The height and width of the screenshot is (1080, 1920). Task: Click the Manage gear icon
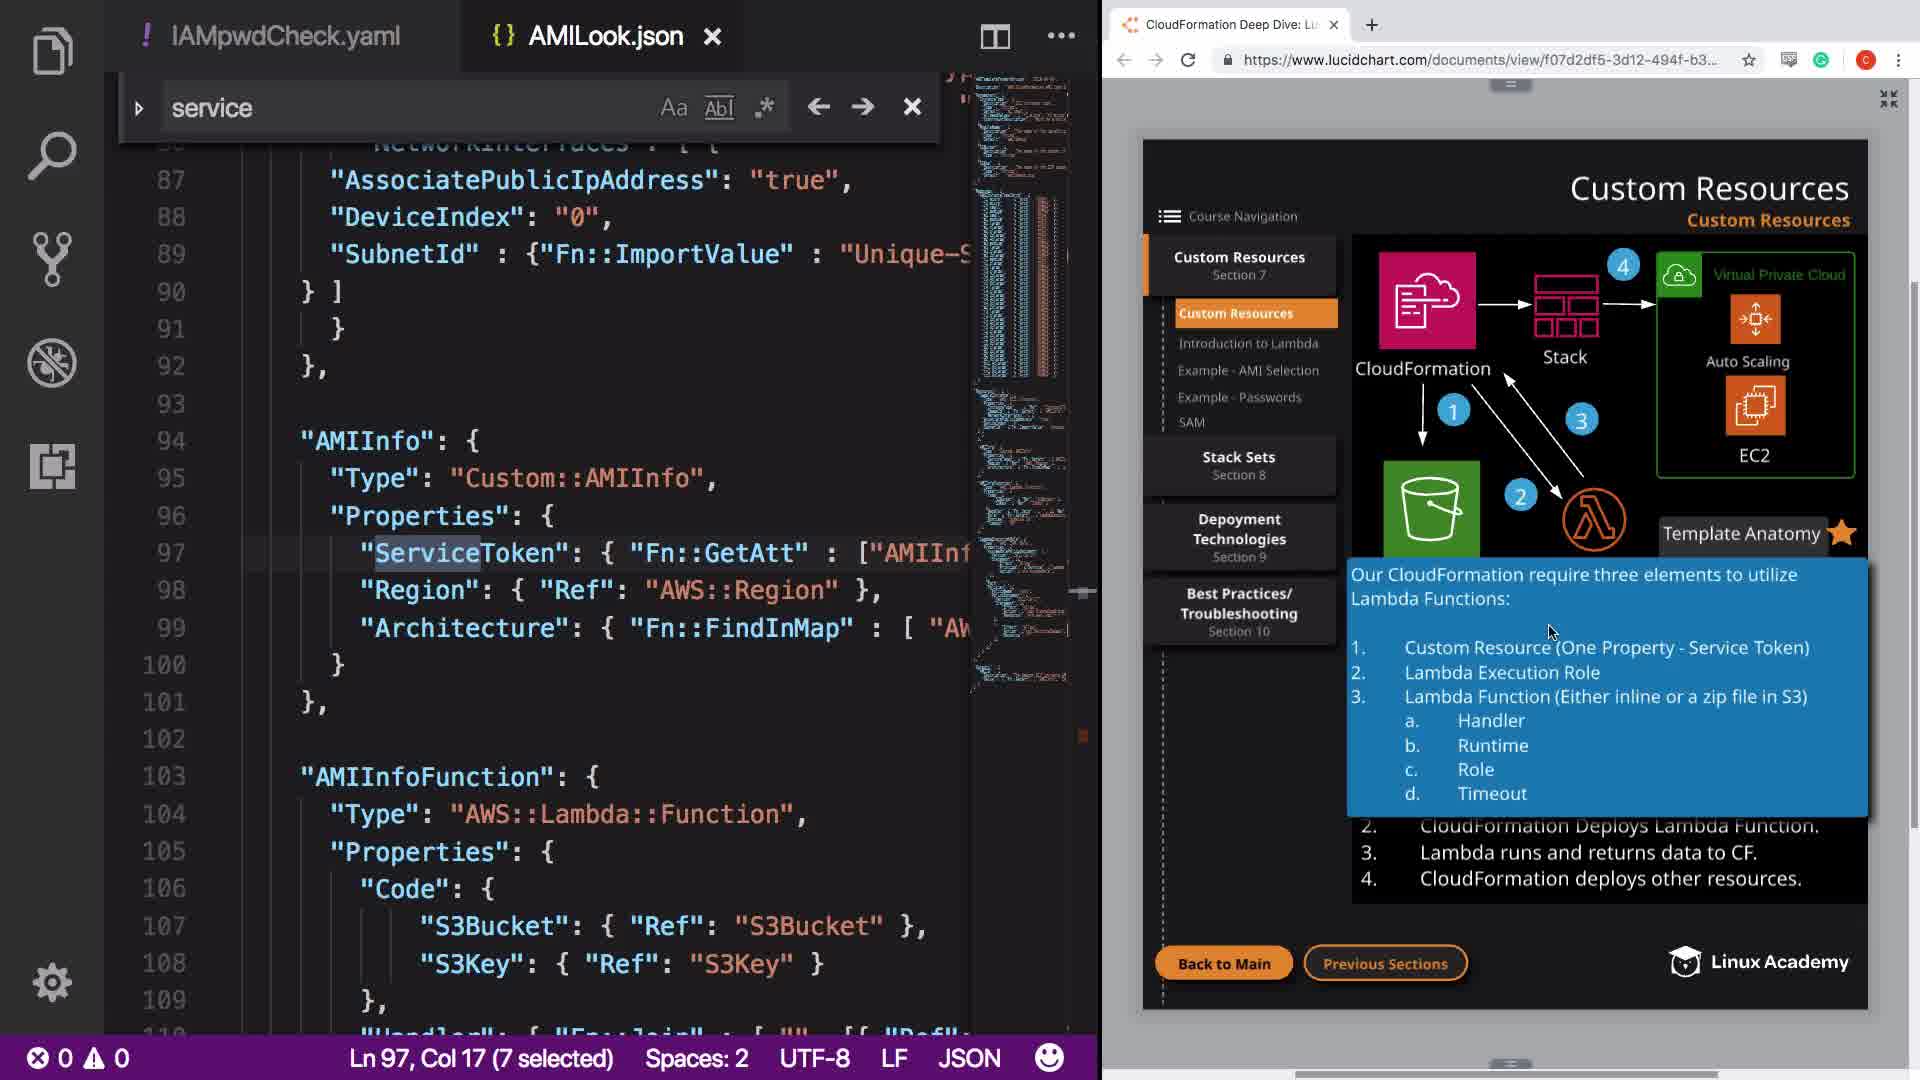[x=52, y=982]
